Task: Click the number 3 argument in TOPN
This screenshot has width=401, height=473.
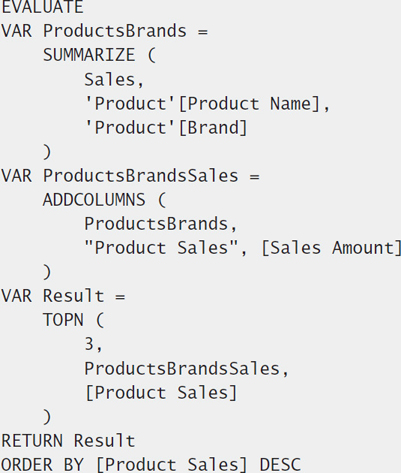Action: 89,344
